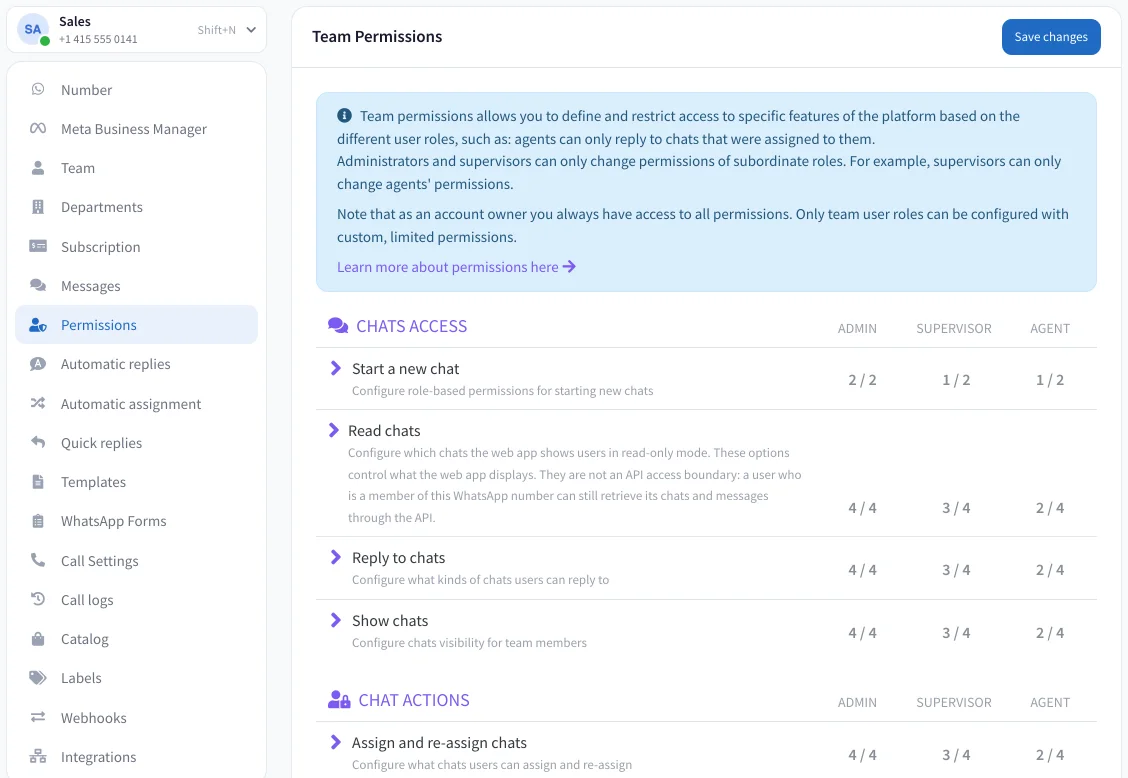This screenshot has height=778, width=1128.
Task: Click the Catalog shopping bag icon
Action: (x=37, y=638)
